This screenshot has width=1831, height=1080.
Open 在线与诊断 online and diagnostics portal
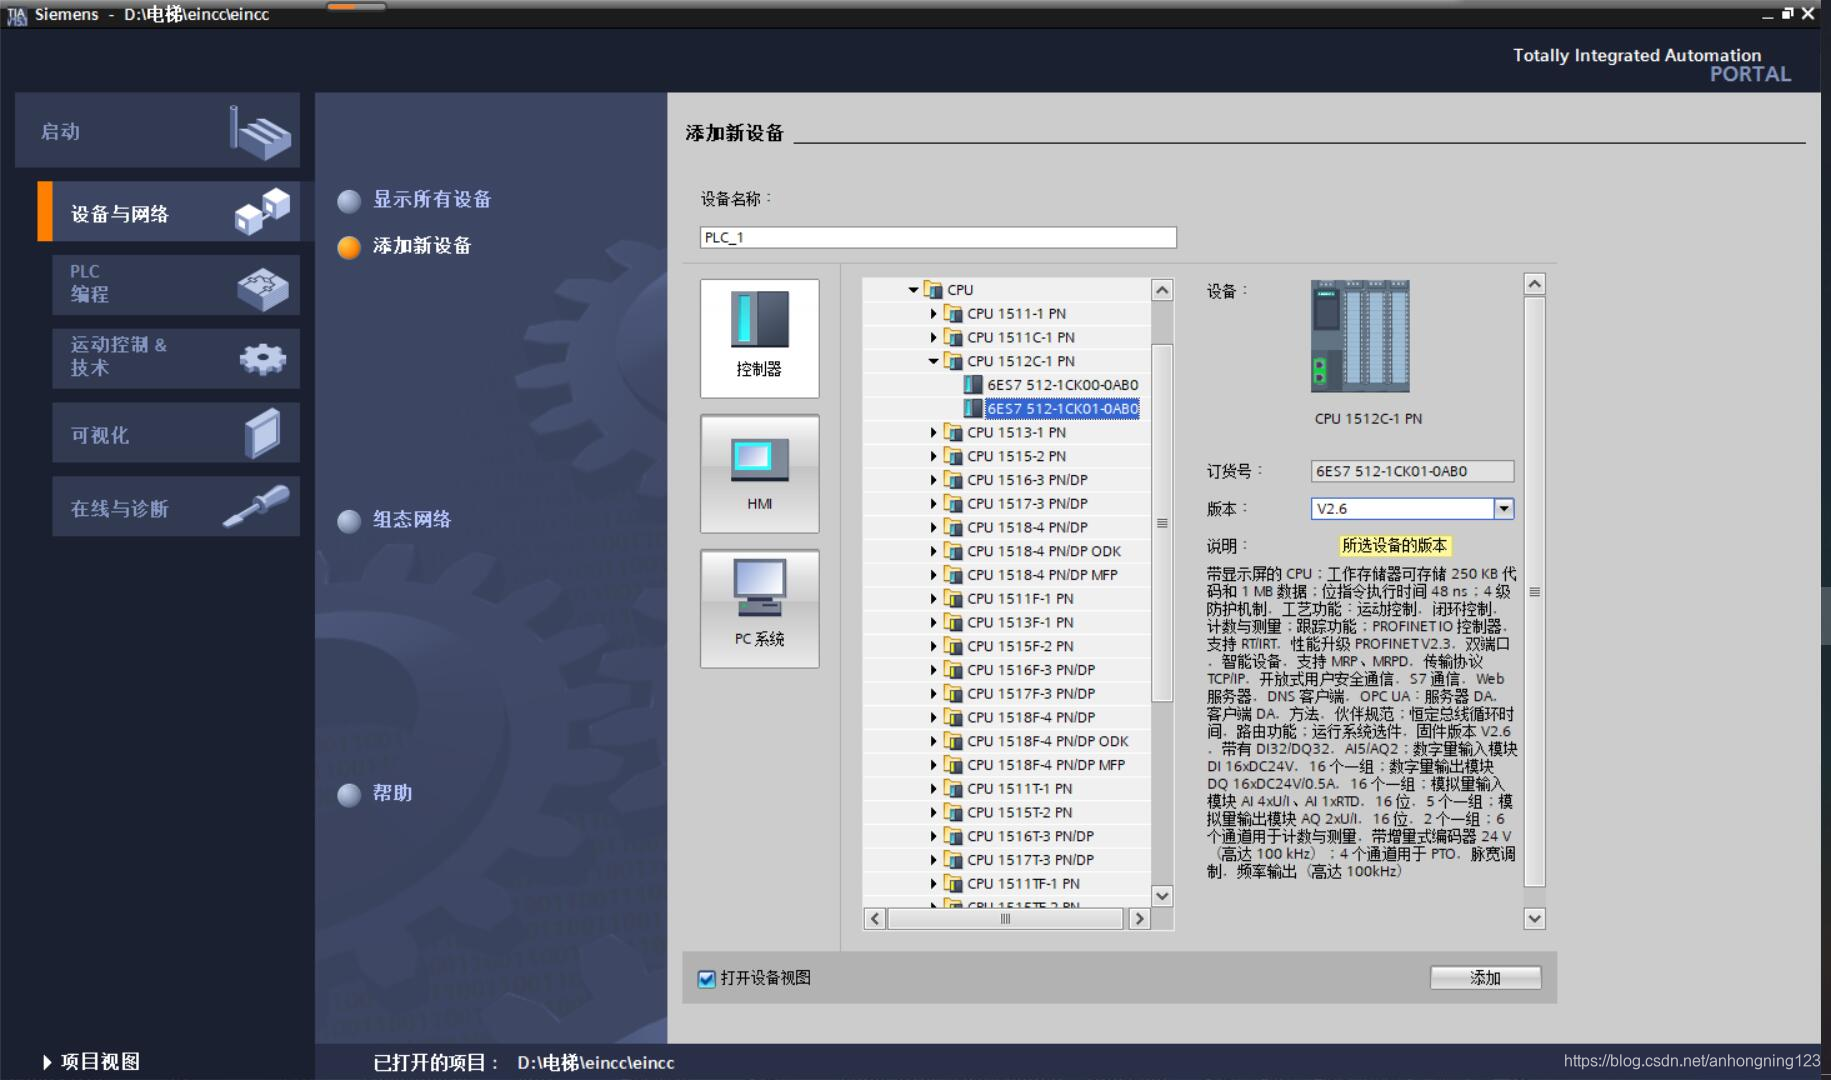point(176,507)
